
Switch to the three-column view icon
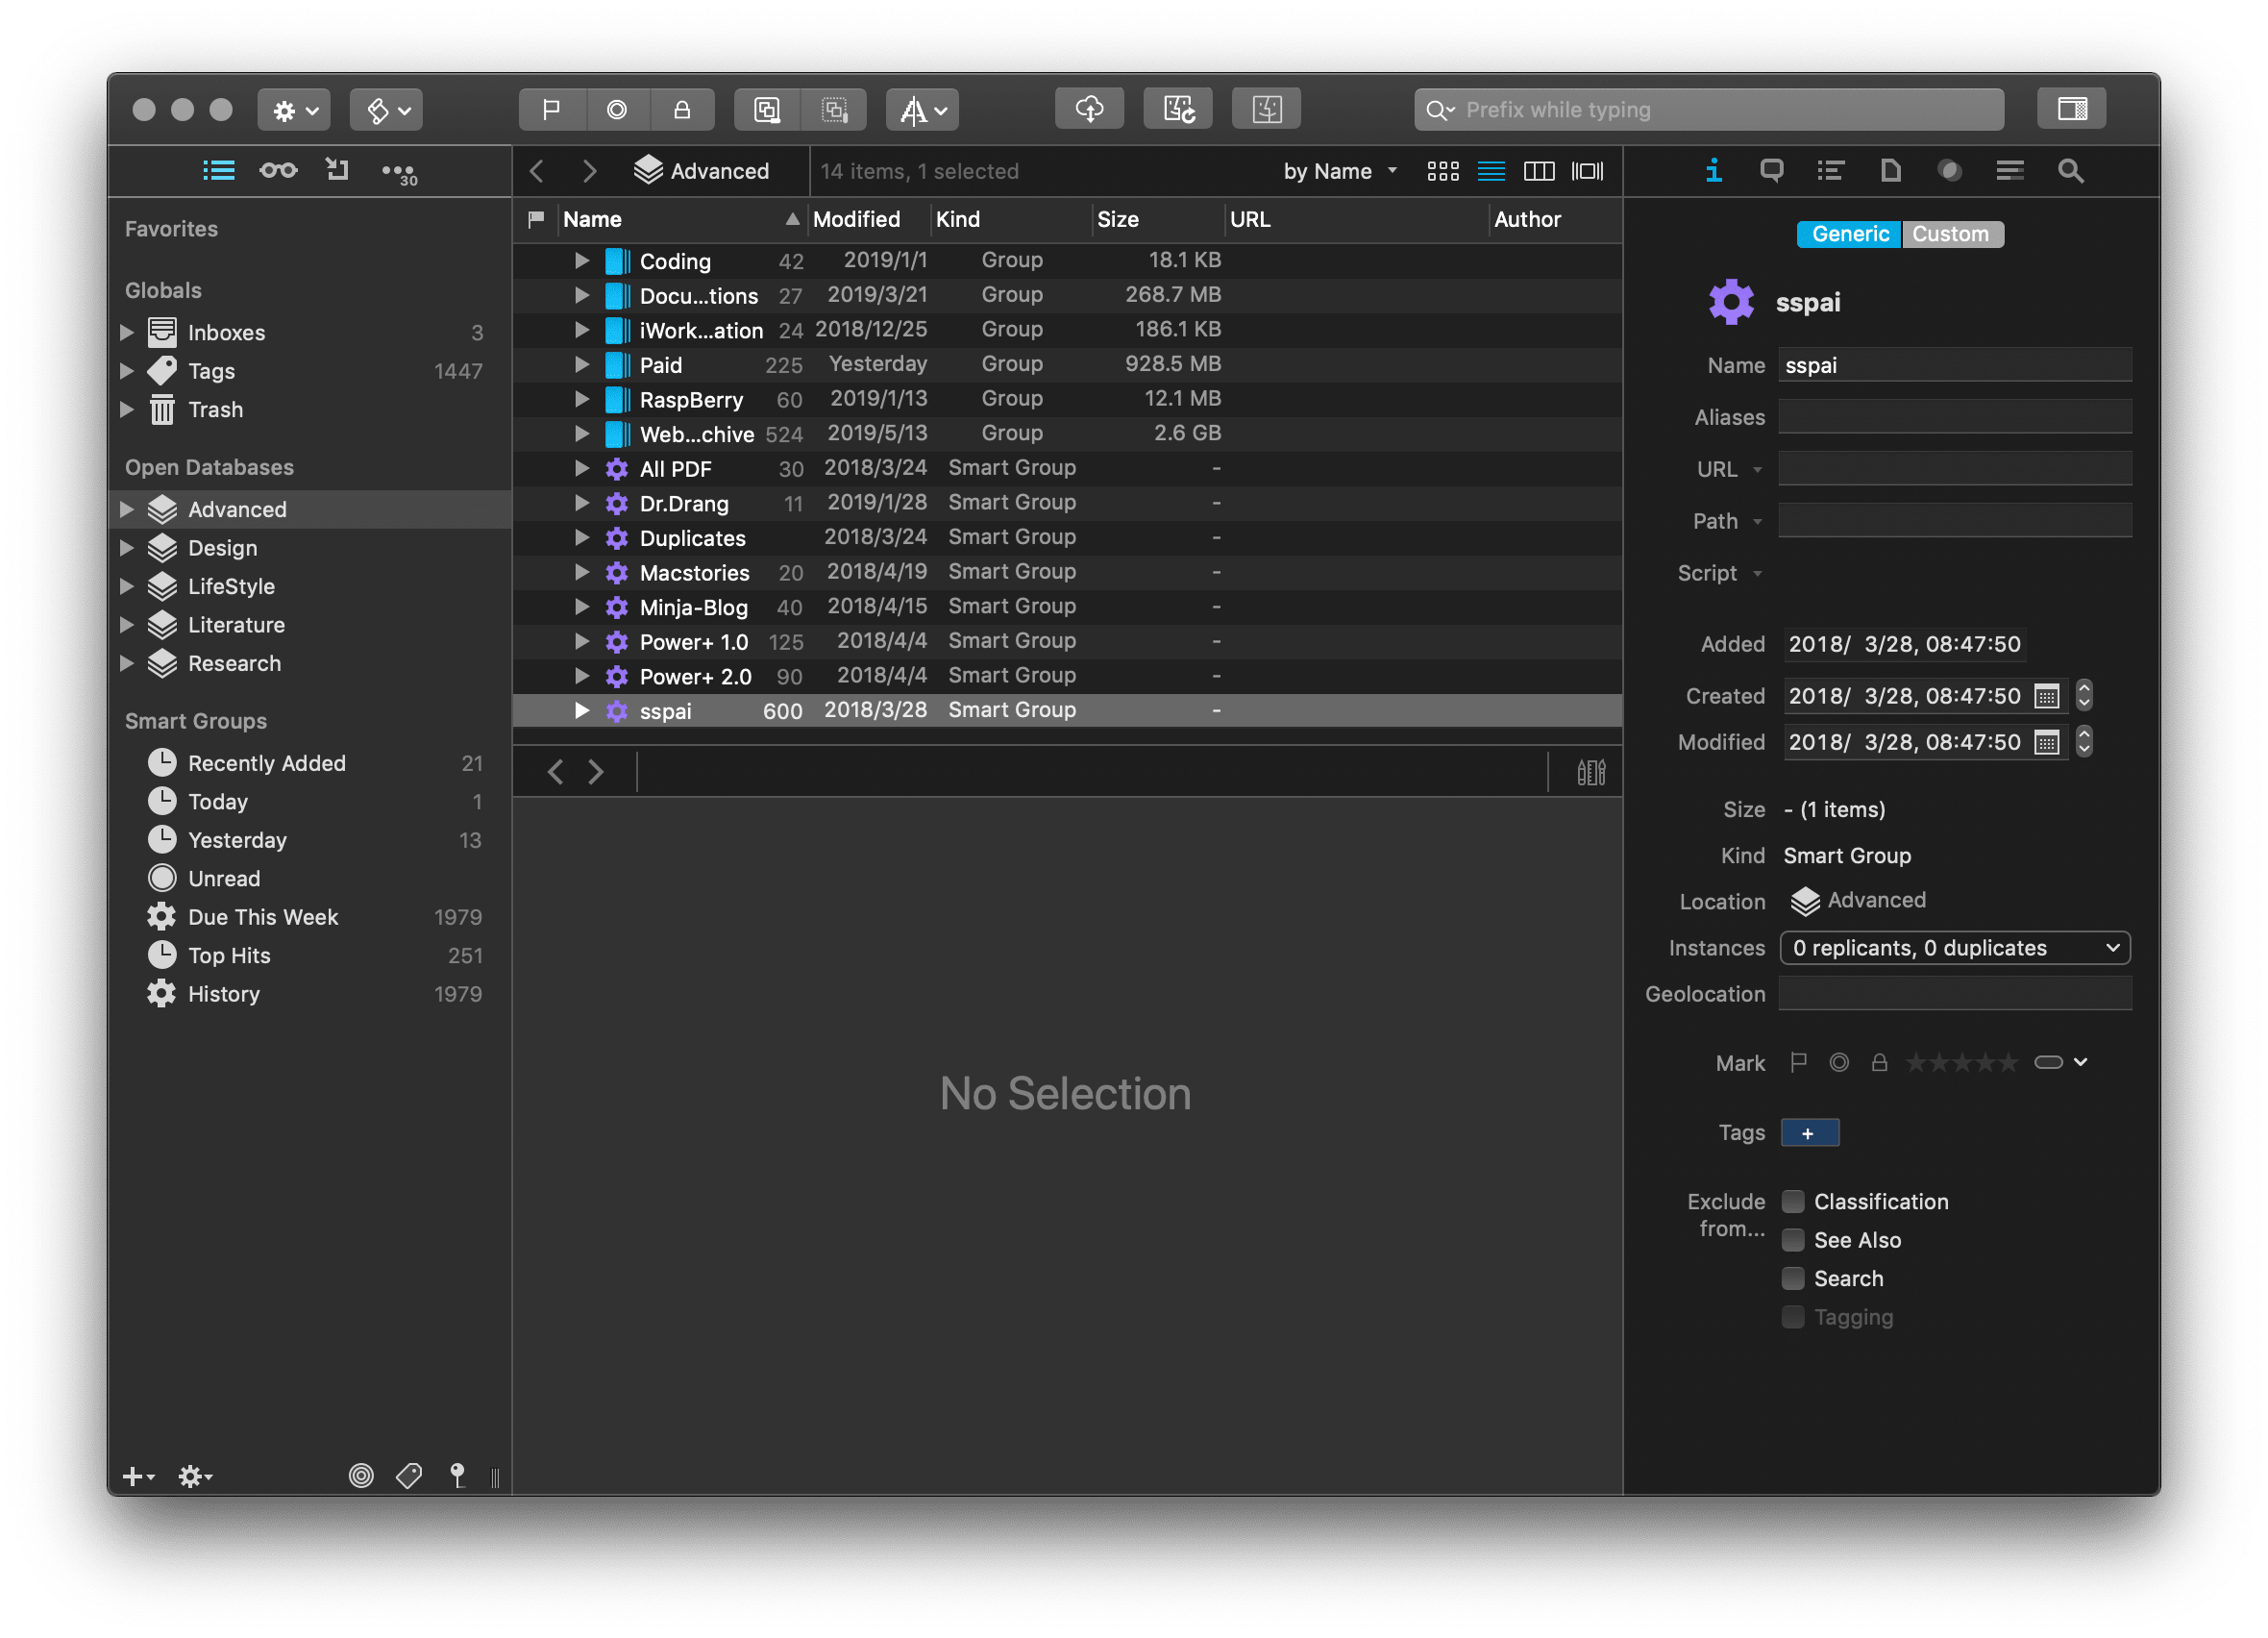coord(1538,171)
